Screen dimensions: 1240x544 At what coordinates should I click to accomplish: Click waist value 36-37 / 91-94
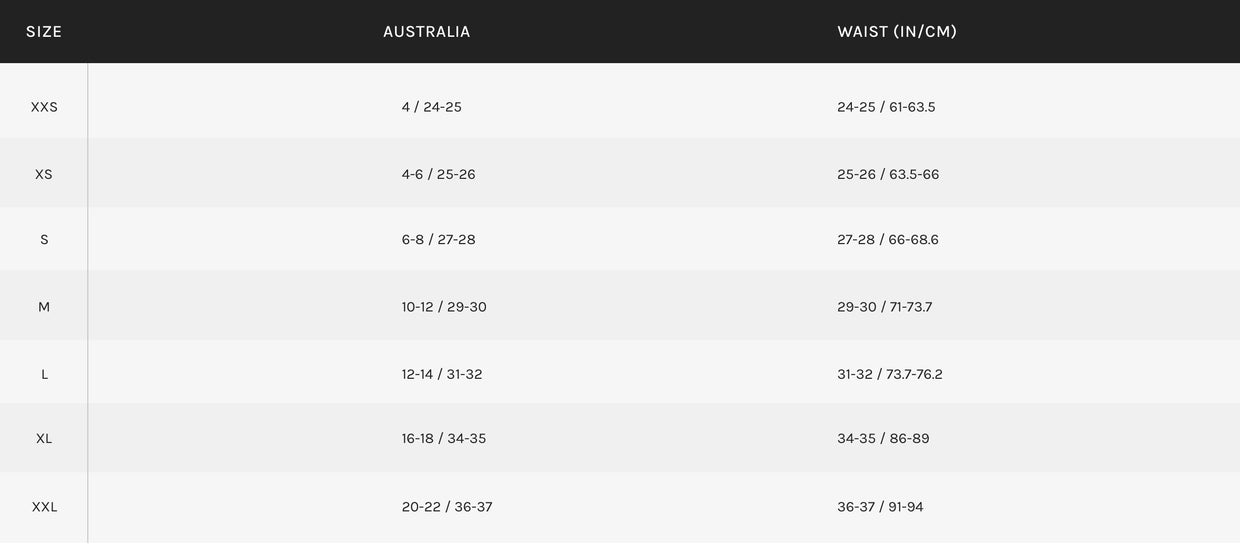point(880,507)
